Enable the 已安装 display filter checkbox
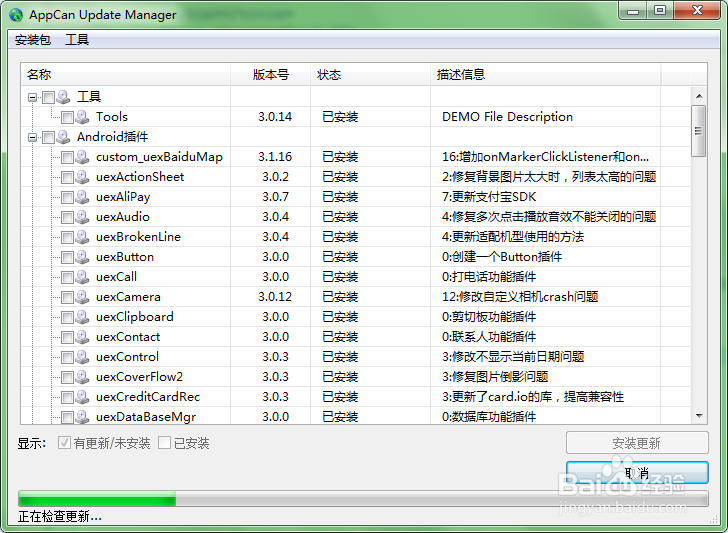Viewport: 728px width, 533px height. pos(164,443)
